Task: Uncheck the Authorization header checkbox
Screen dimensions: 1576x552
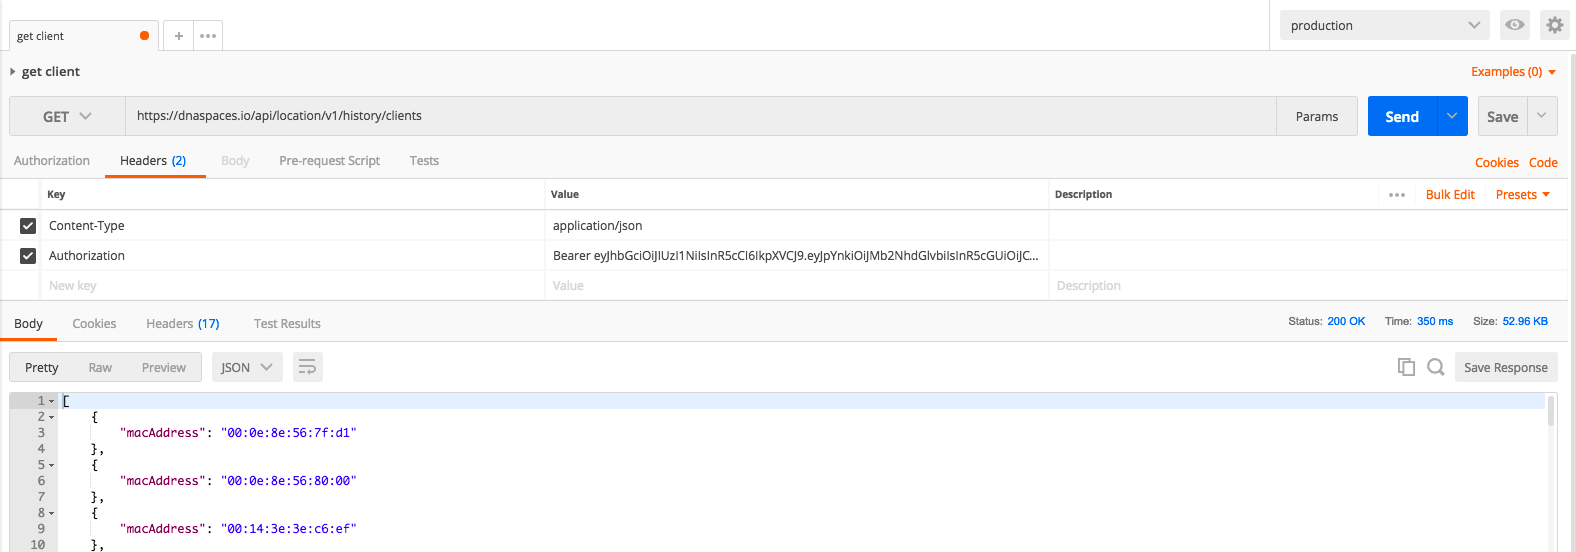Action: (28, 256)
